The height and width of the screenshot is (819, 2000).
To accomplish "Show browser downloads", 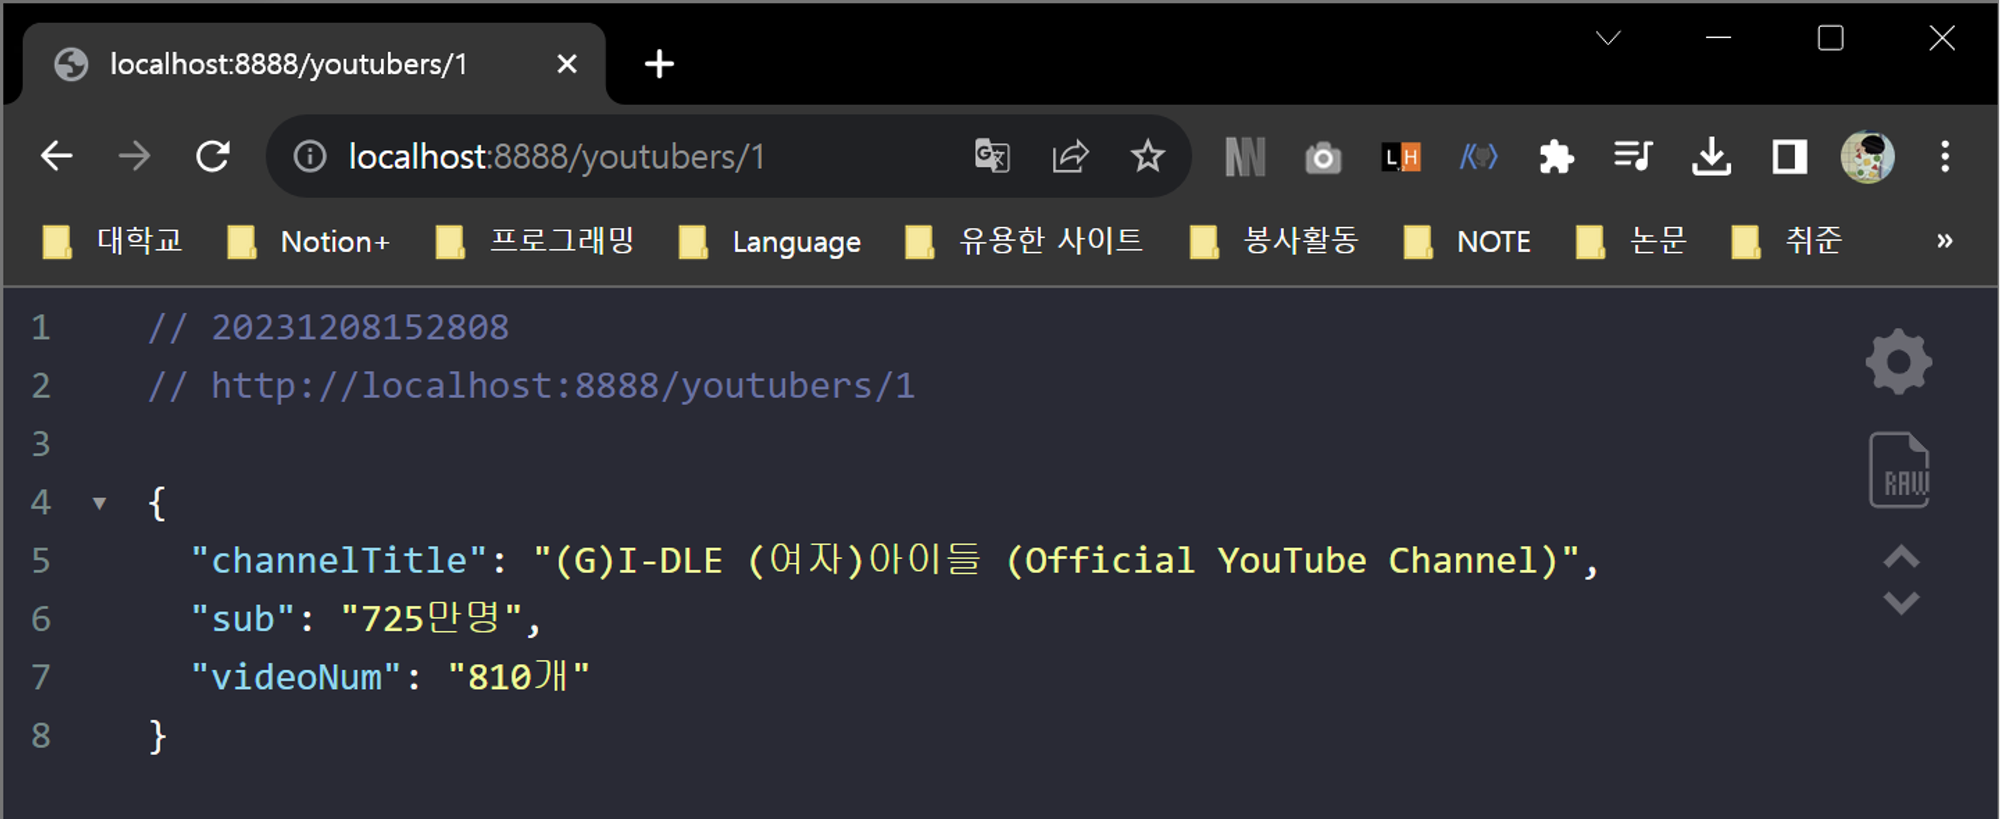I will (x=1711, y=156).
